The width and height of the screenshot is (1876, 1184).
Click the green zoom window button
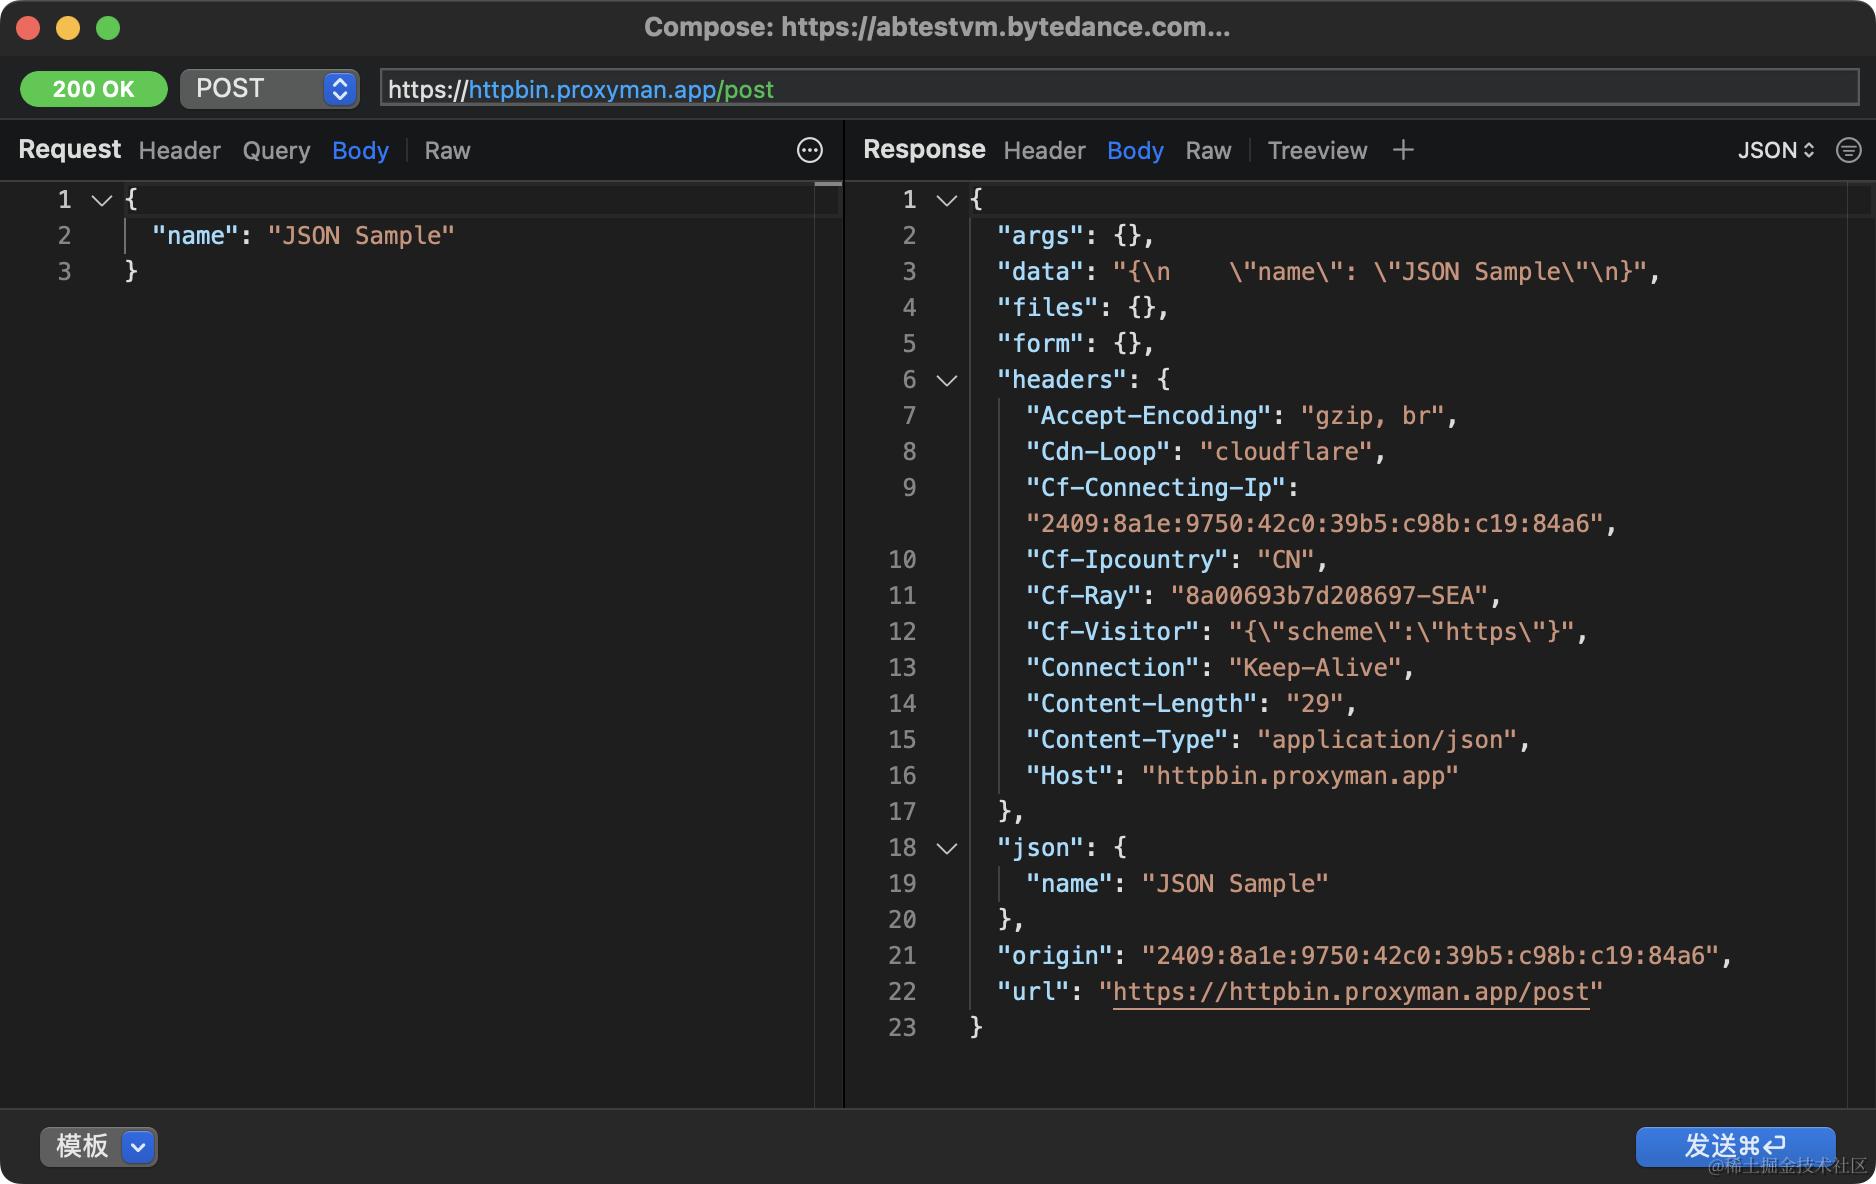pos(108,28)
